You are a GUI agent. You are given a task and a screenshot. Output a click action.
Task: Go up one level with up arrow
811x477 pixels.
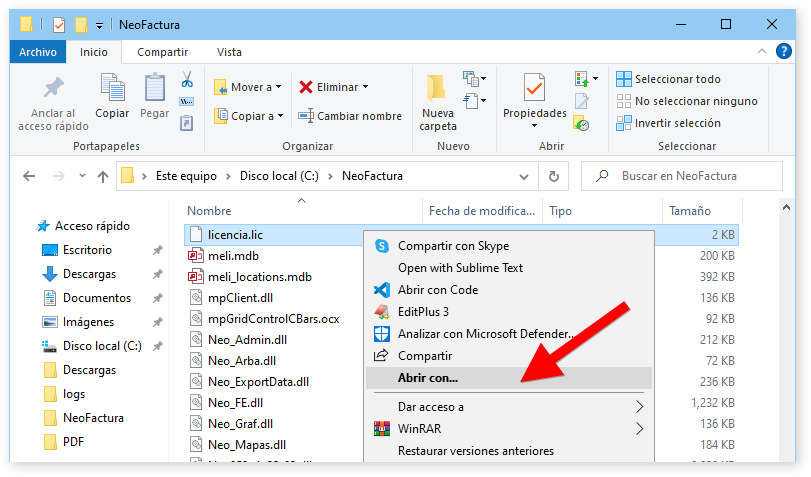tap(102, 176)
